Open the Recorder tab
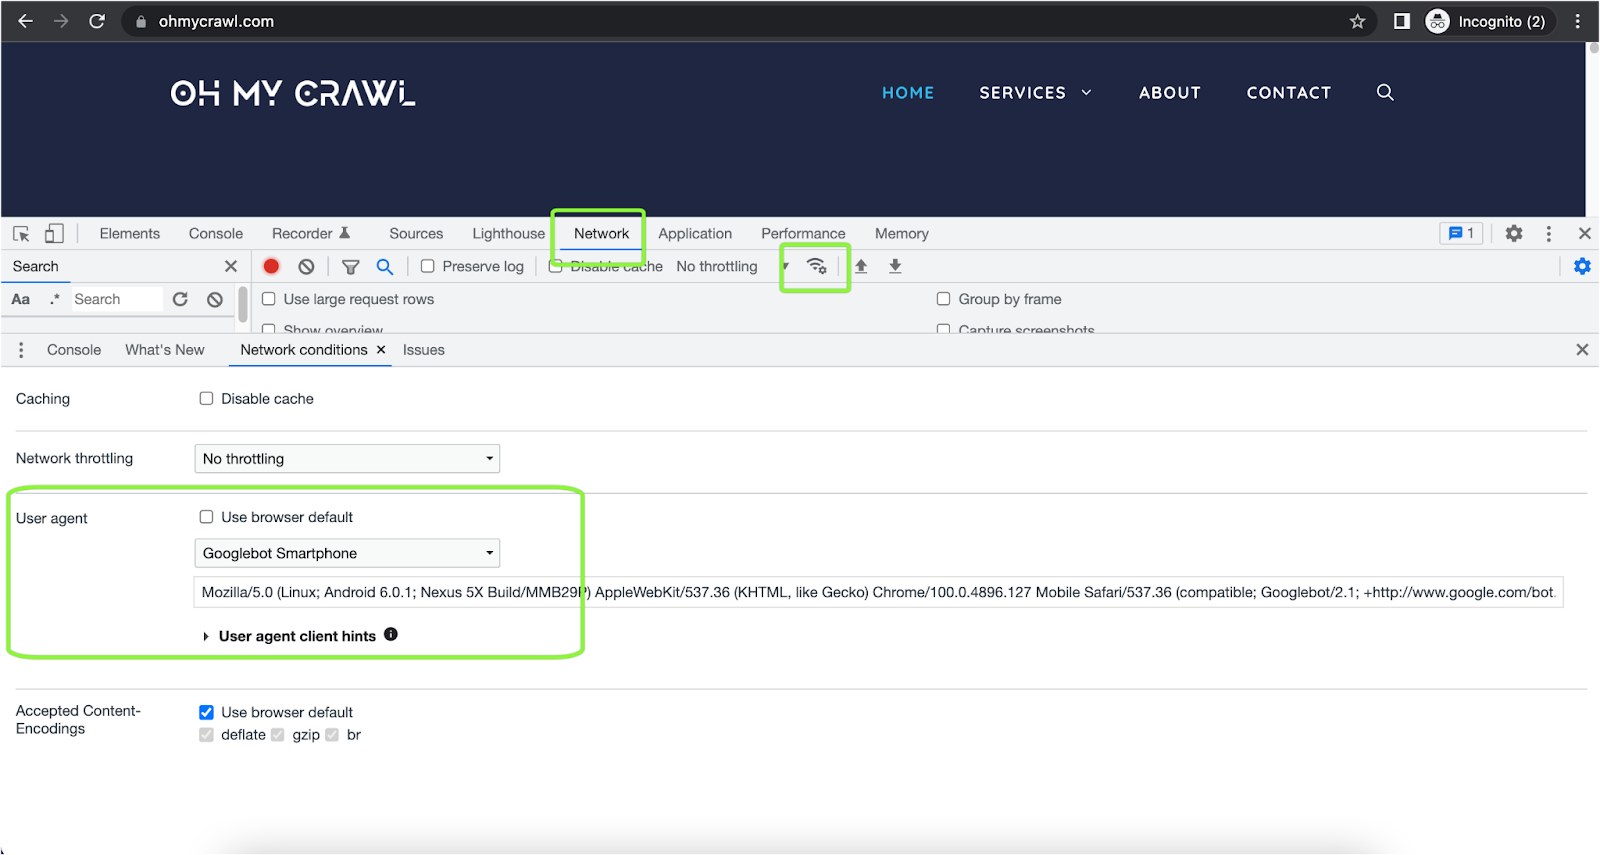This screenshot has width=1600, height=855. point(311,233)
